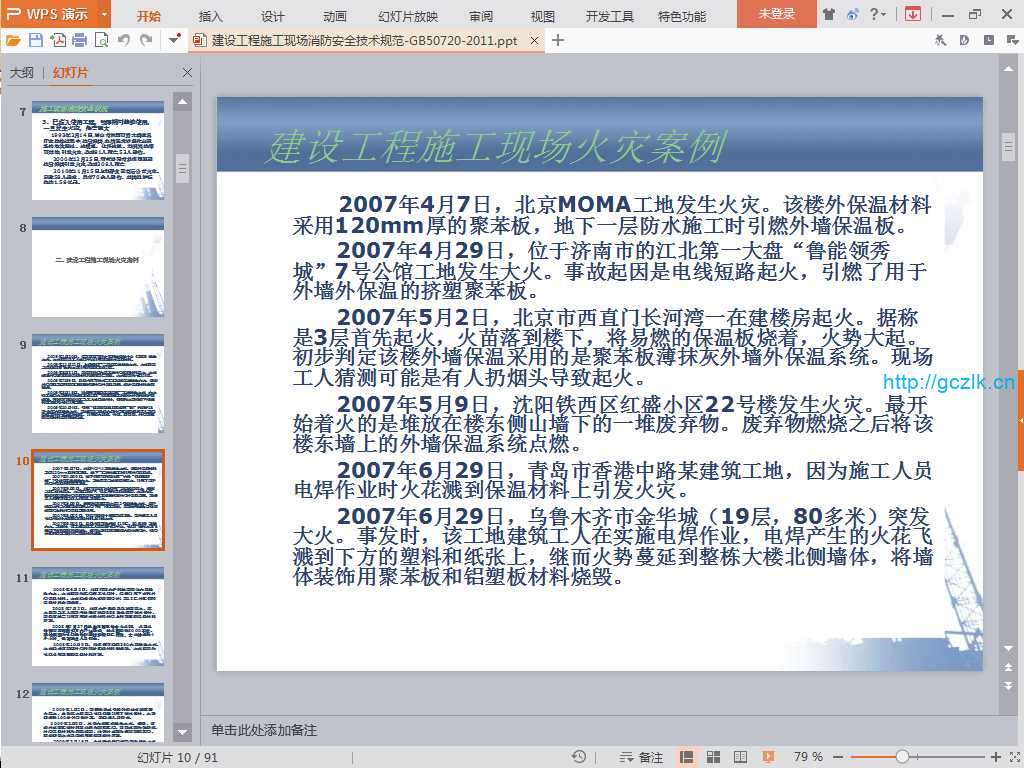Viewport: 1024px width, 768px height.
Task: Click the Print Preview icon
Action: coord(101,40)
